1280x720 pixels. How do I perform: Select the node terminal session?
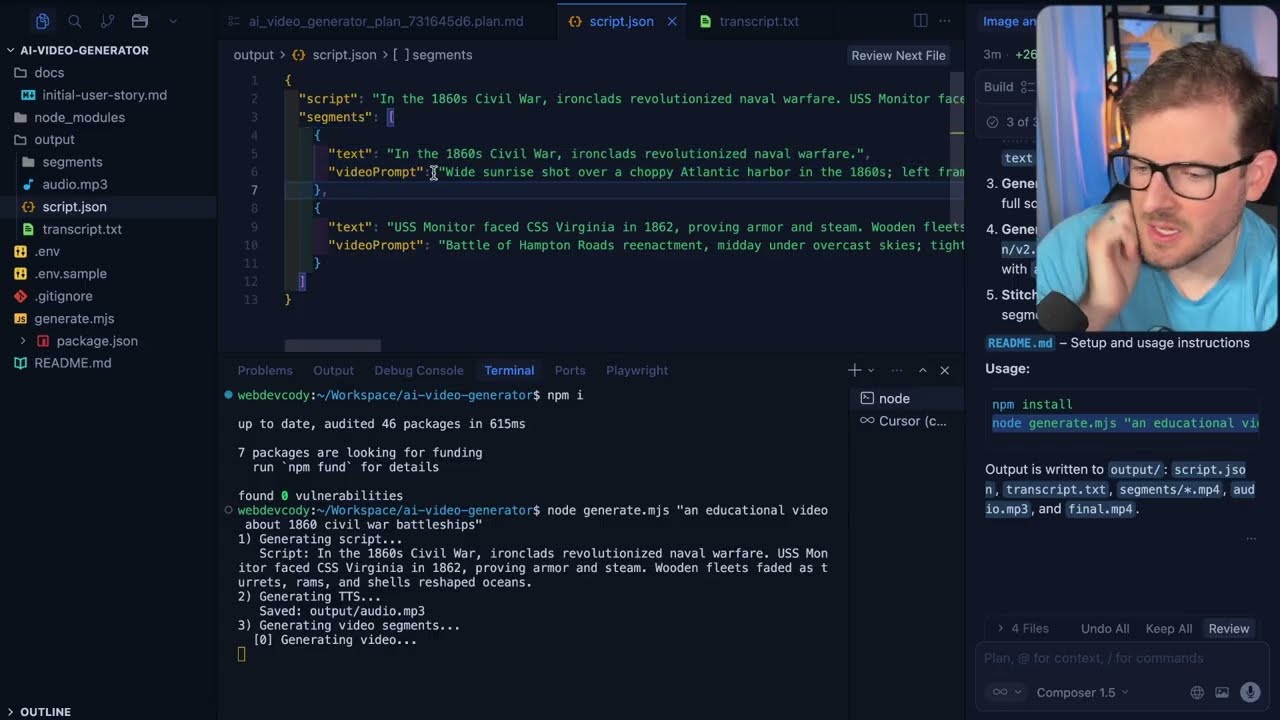pos(904,398)
